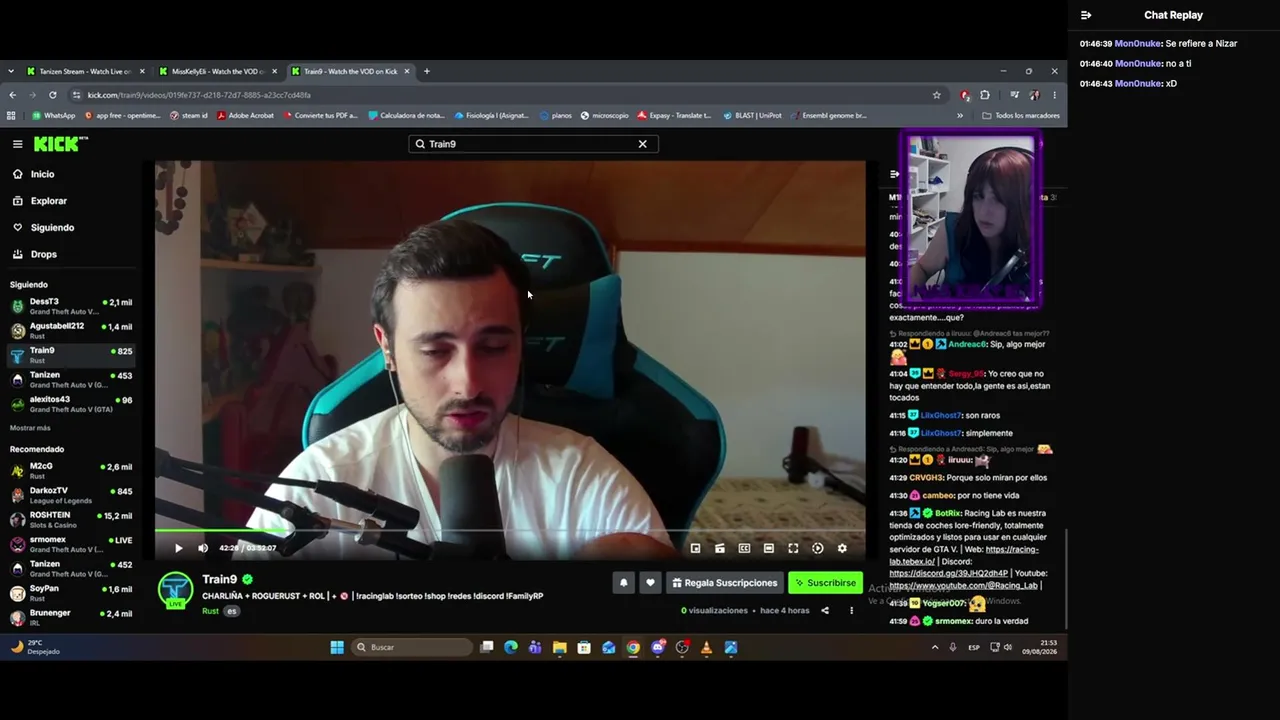The image size is (1280, 720).
Task: Open browser extensions puzzle icon
Action: 985,95
